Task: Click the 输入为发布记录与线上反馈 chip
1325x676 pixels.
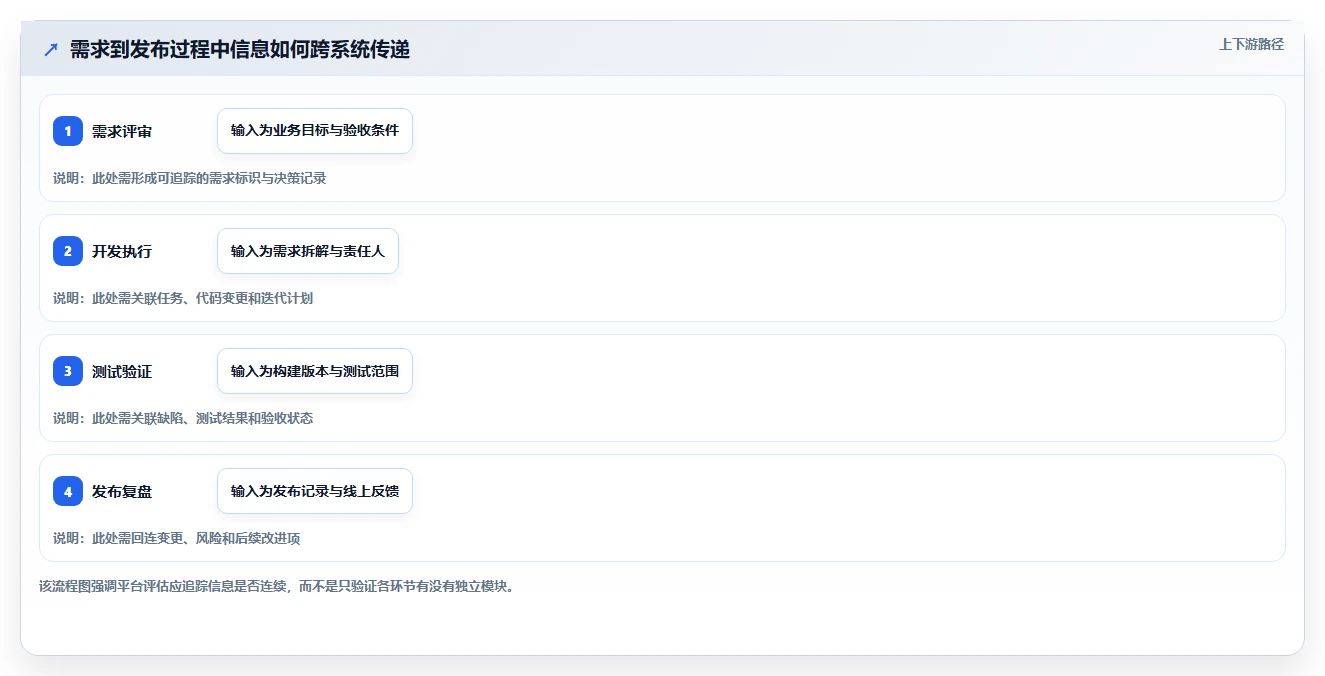Action: click(x=315, y=491)
